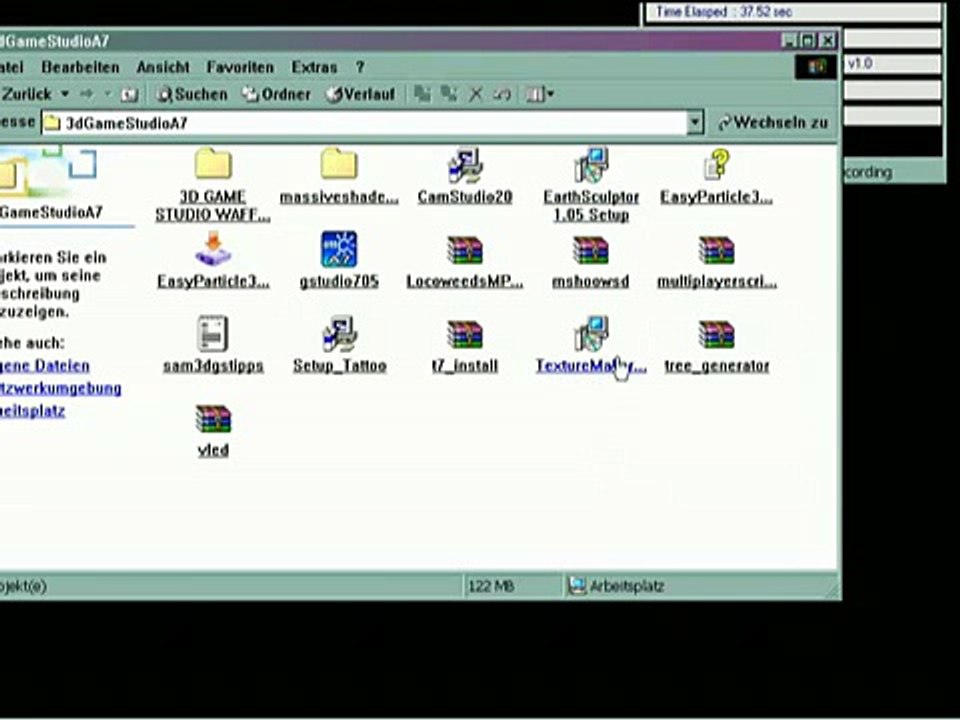
Task: Click Arbeitsplatz in the status bar
Action: coord(616,586)
